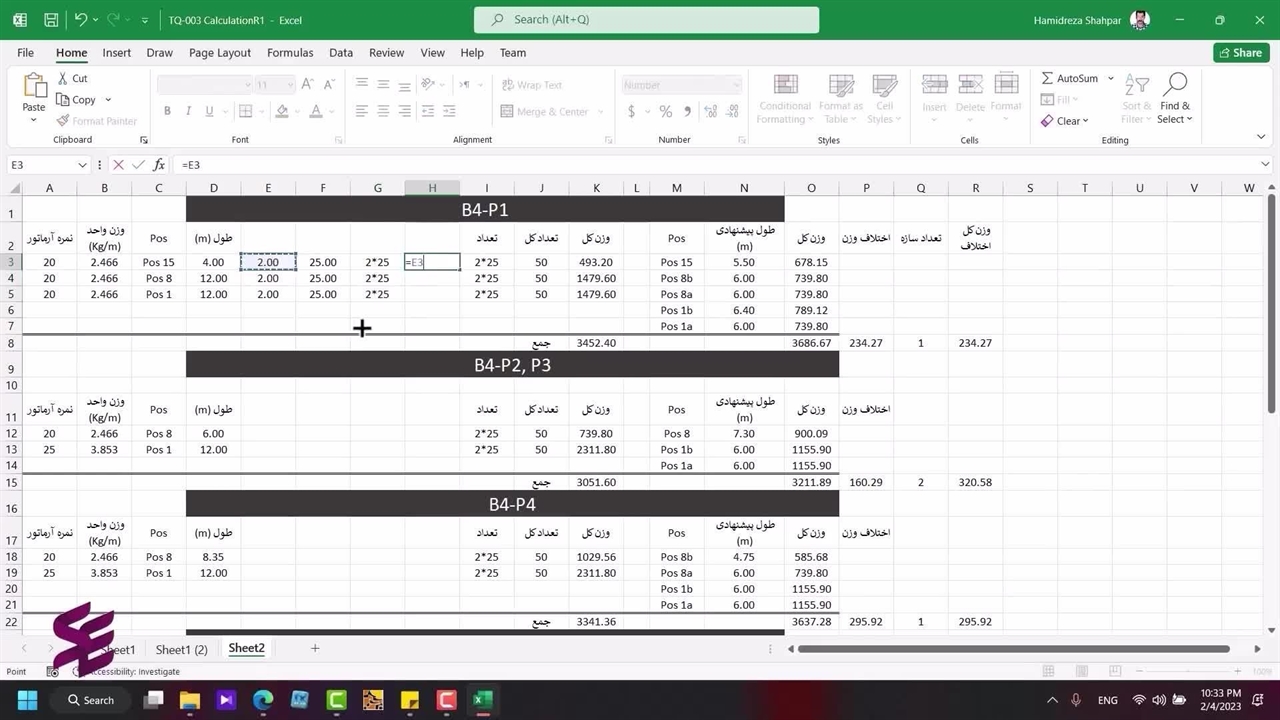Open the Copy dropdown arrow
This screenshot has width=1280, height=720.
[108, 100]
